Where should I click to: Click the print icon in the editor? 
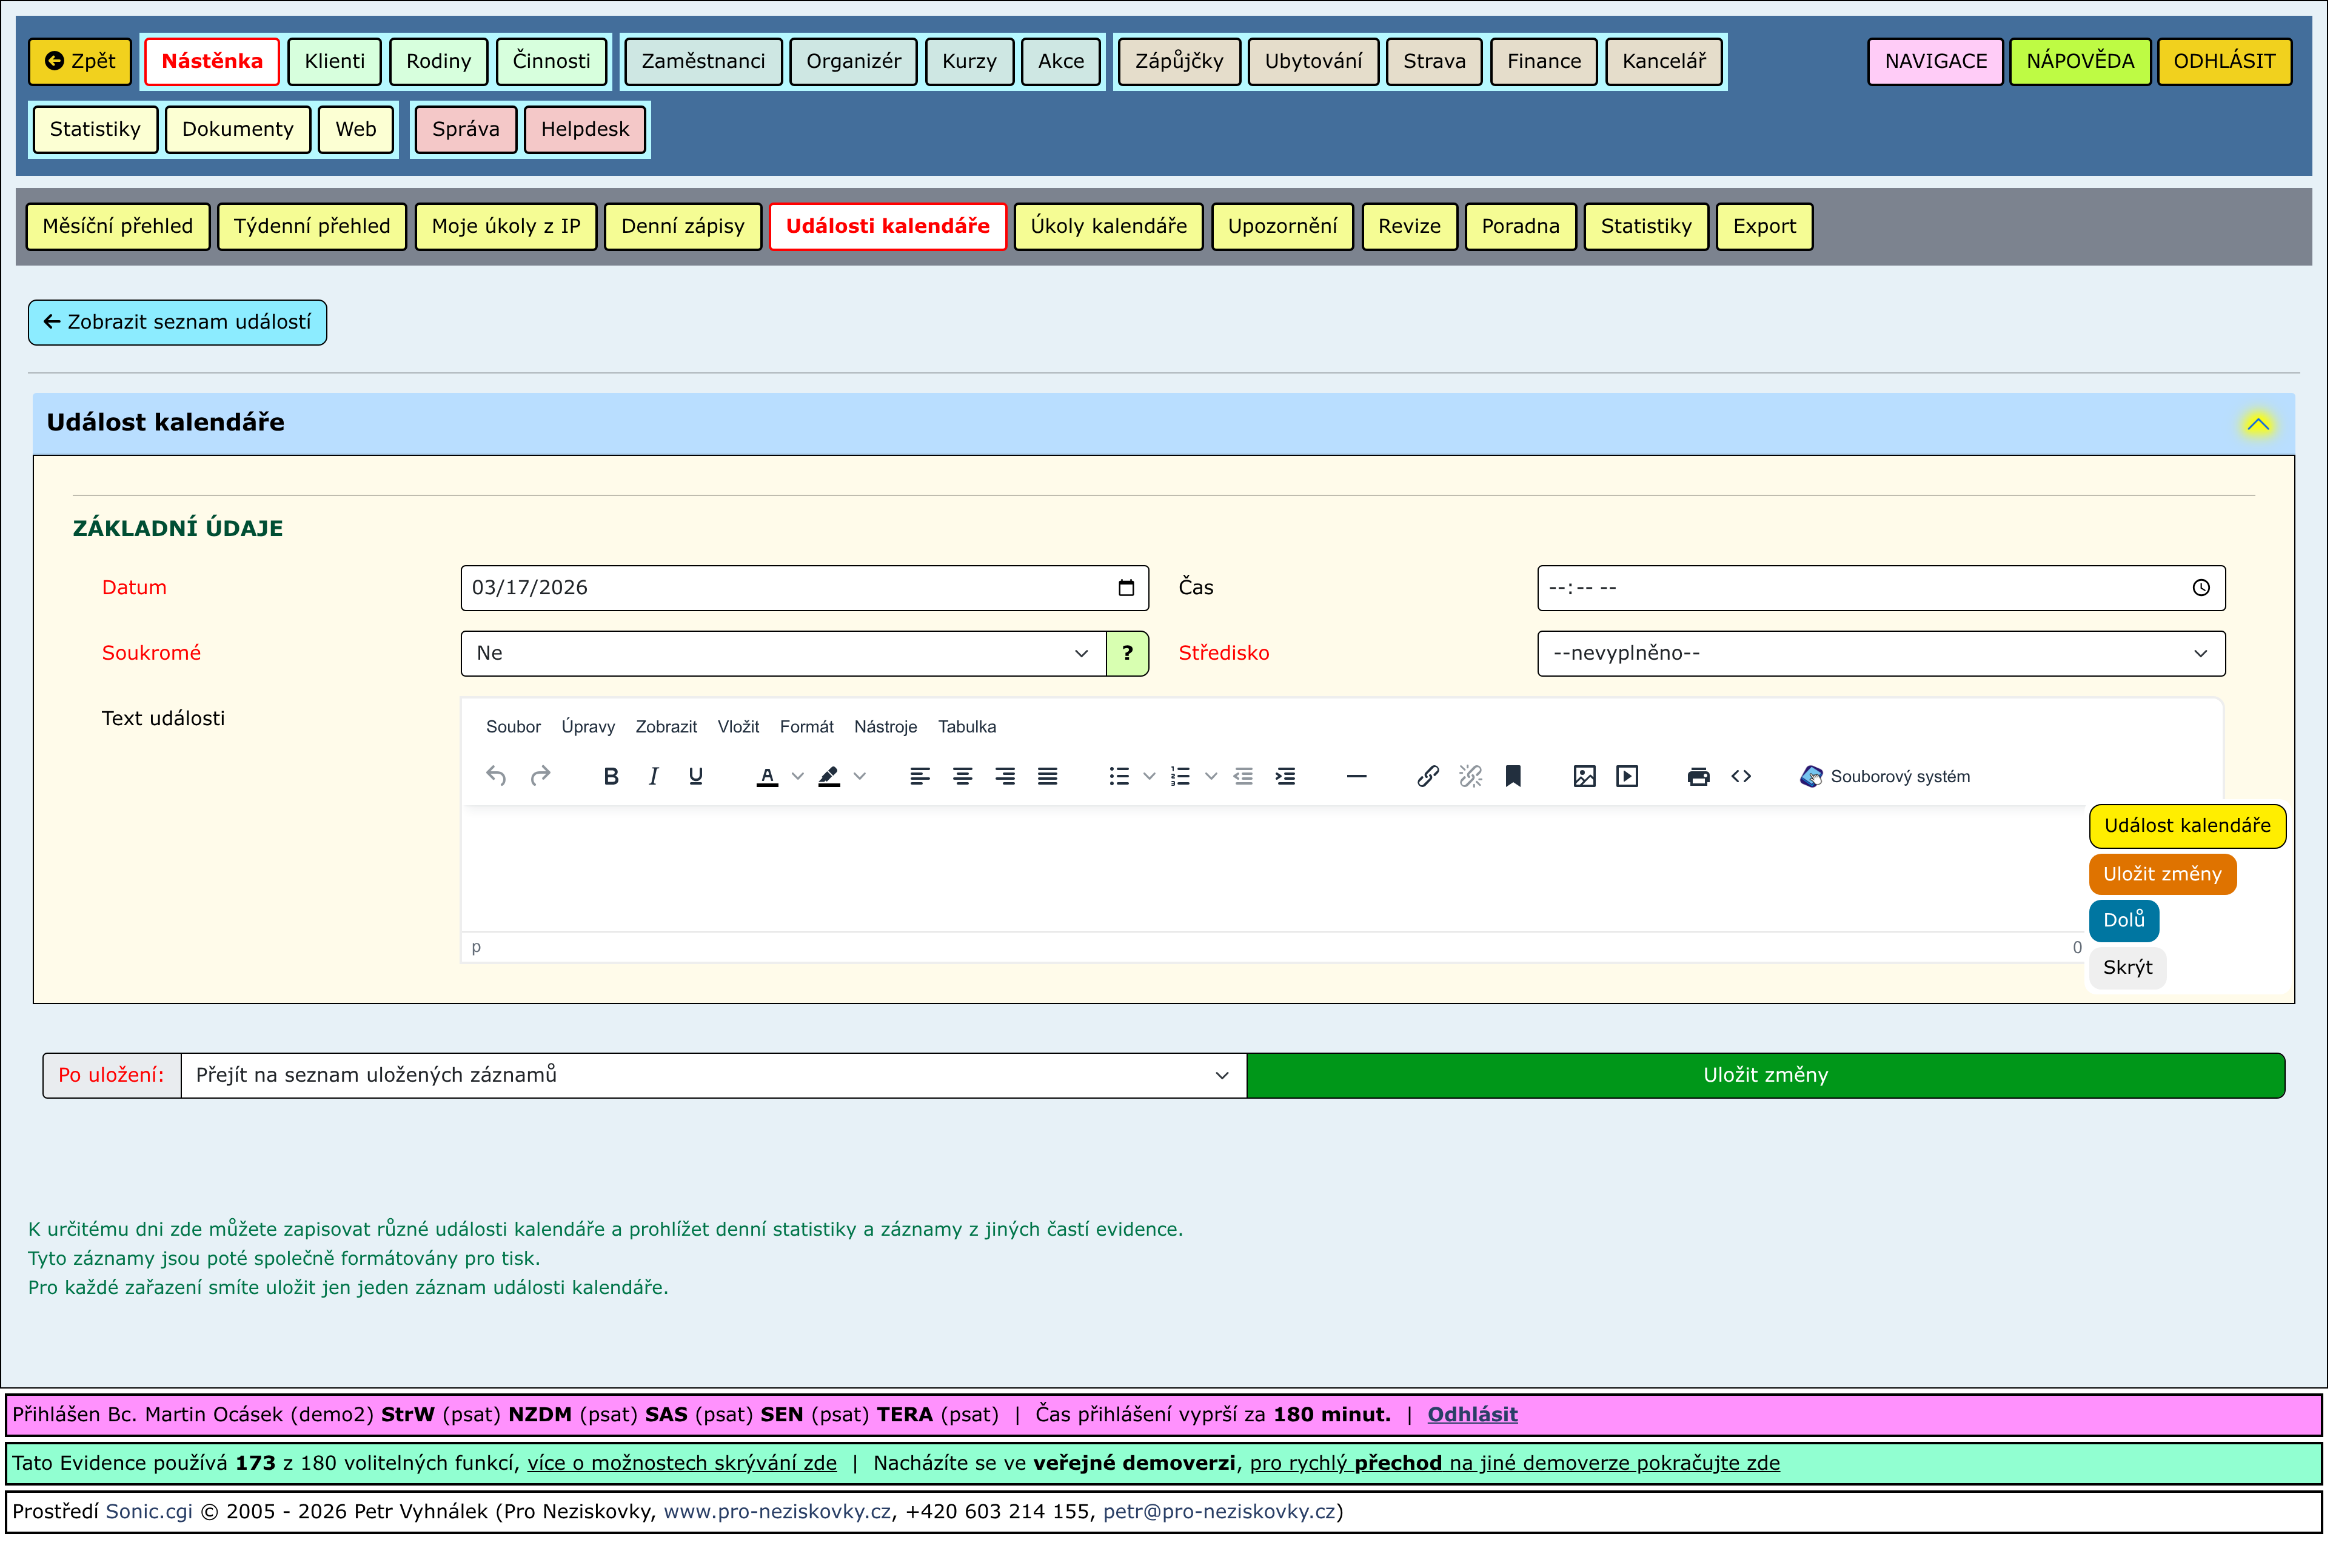coord(1699,777)
